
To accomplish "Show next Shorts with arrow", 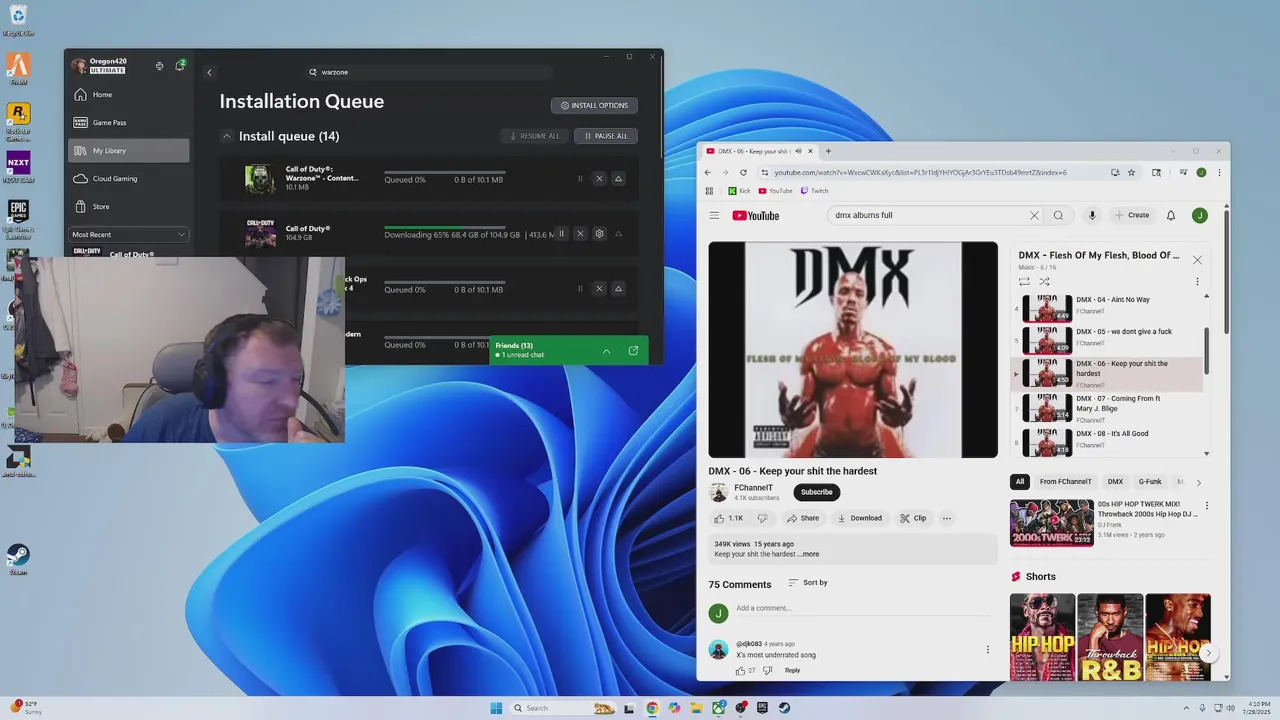I will coord(1208,653).
